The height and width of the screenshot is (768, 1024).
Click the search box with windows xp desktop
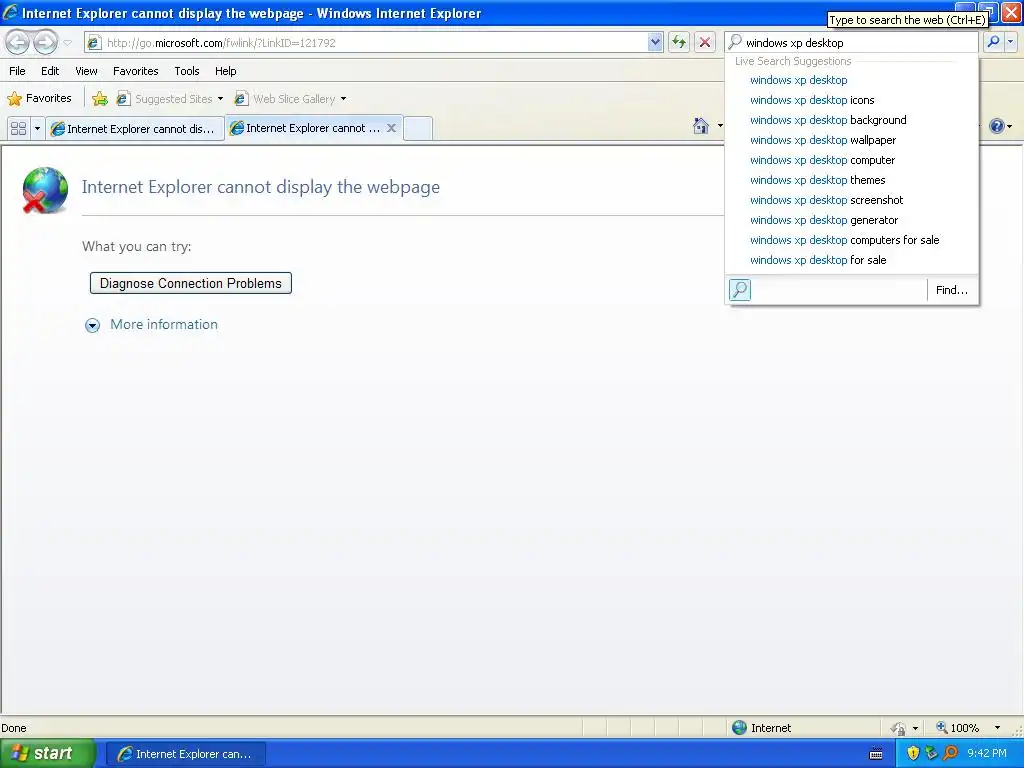(852, 43)
